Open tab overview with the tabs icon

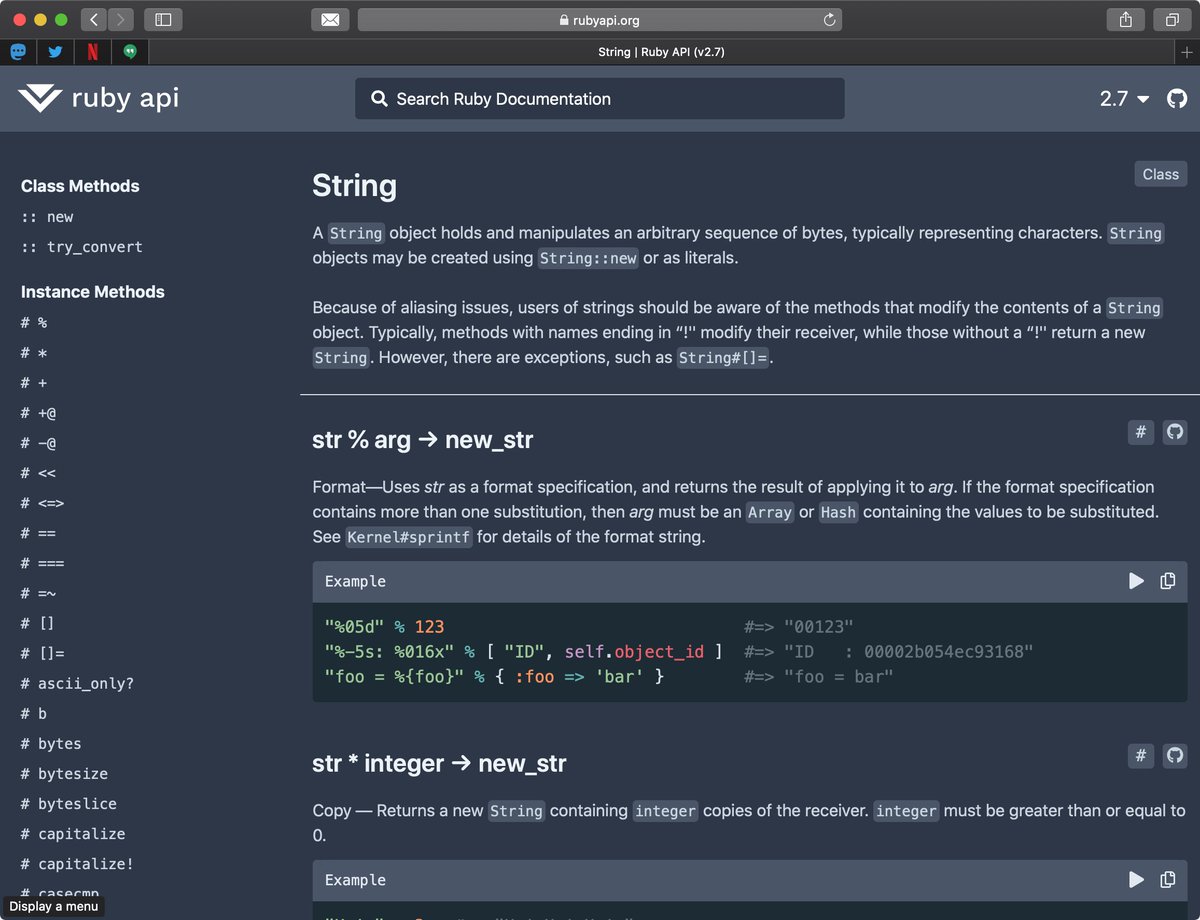point(1171,19)
